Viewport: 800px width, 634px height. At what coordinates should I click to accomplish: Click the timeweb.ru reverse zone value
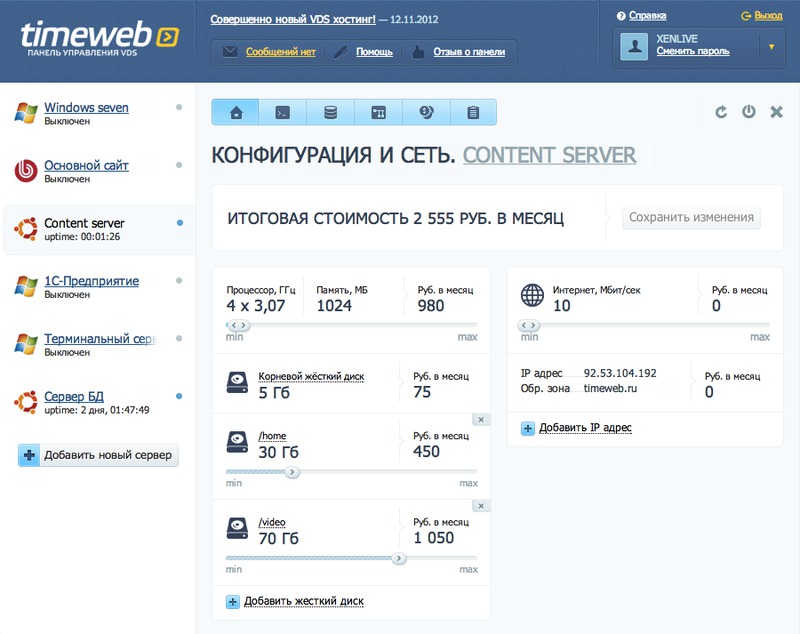click(x=610, y=389)
